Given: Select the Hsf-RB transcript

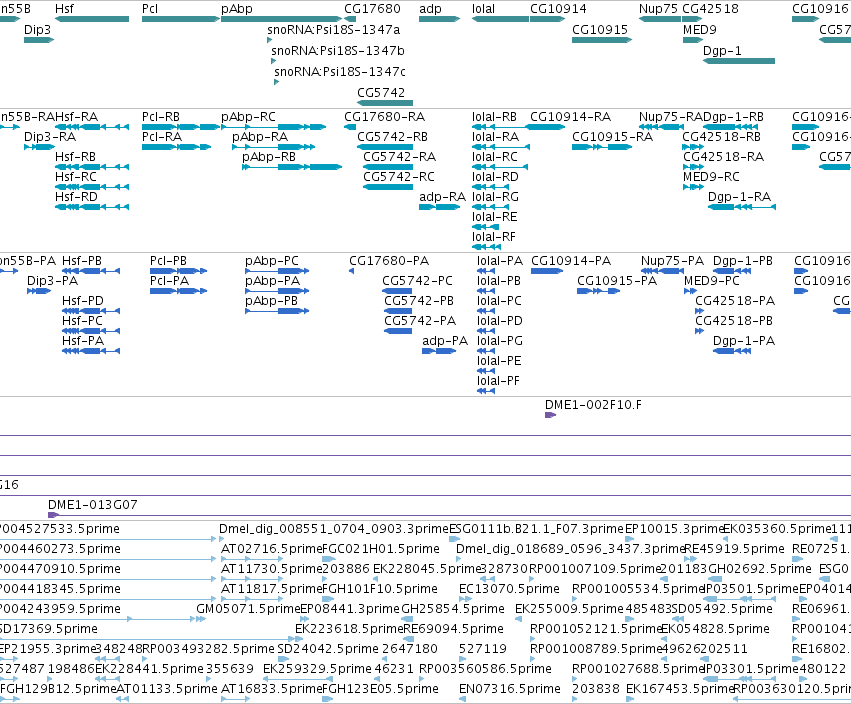Looking at the screenshot, I should (x=92, y=167).
